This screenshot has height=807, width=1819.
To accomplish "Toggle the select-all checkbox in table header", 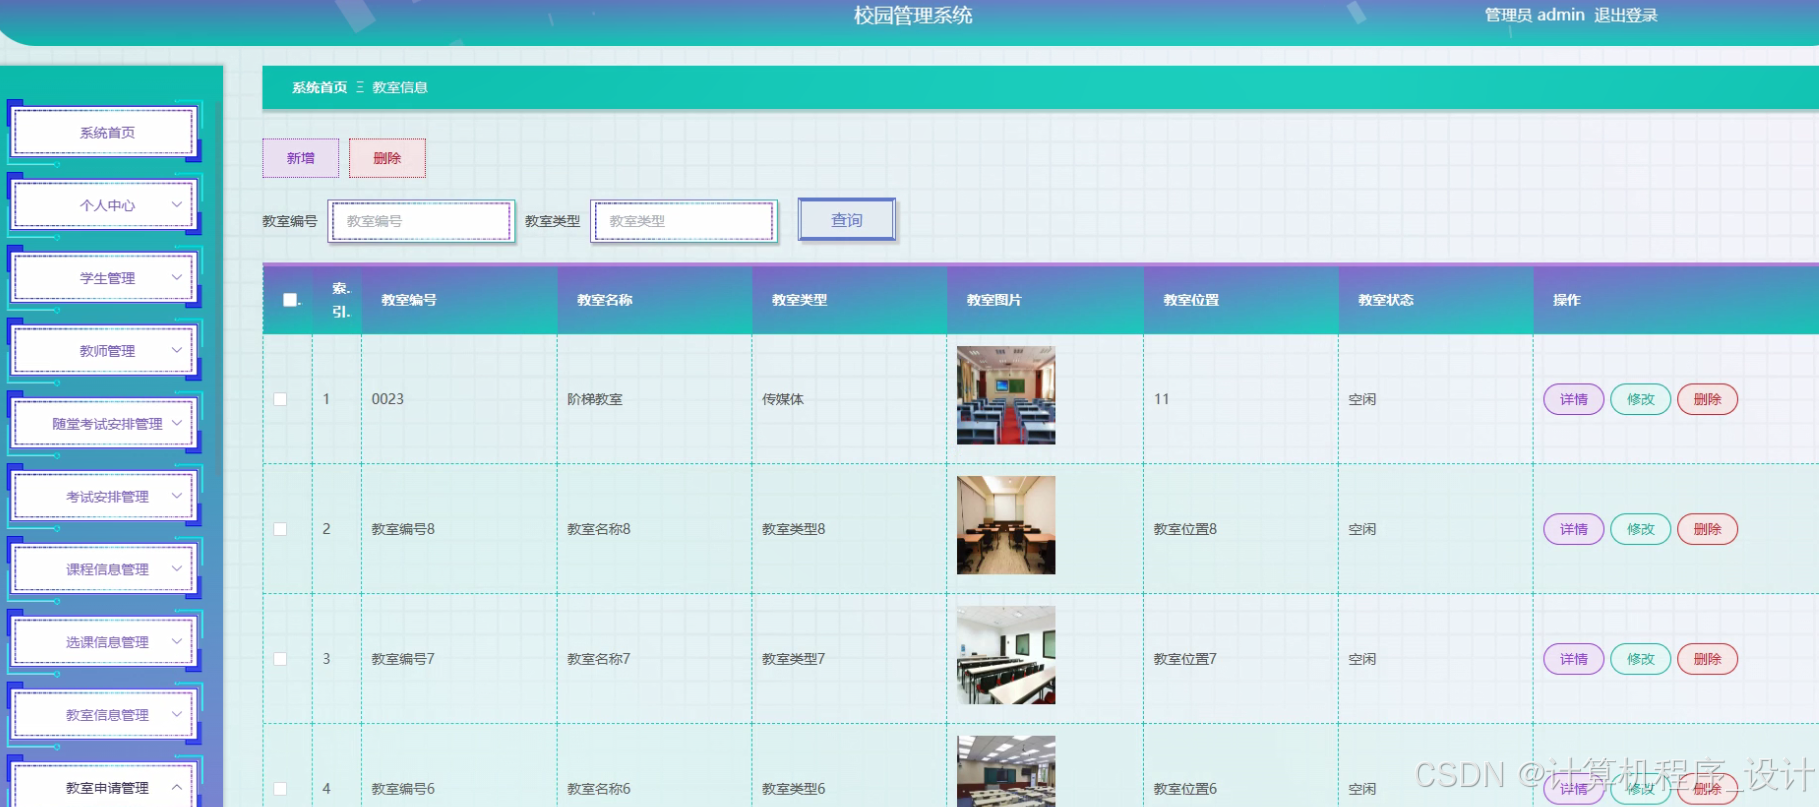I will point(290,300).
